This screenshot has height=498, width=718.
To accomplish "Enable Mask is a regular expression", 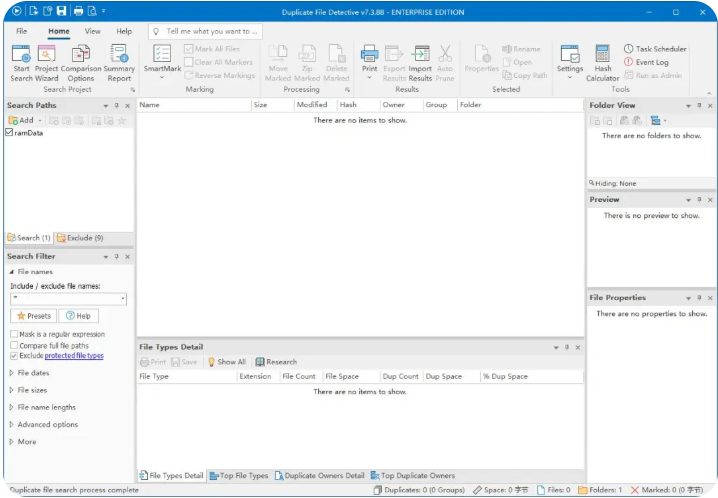I will pos(14,334).
